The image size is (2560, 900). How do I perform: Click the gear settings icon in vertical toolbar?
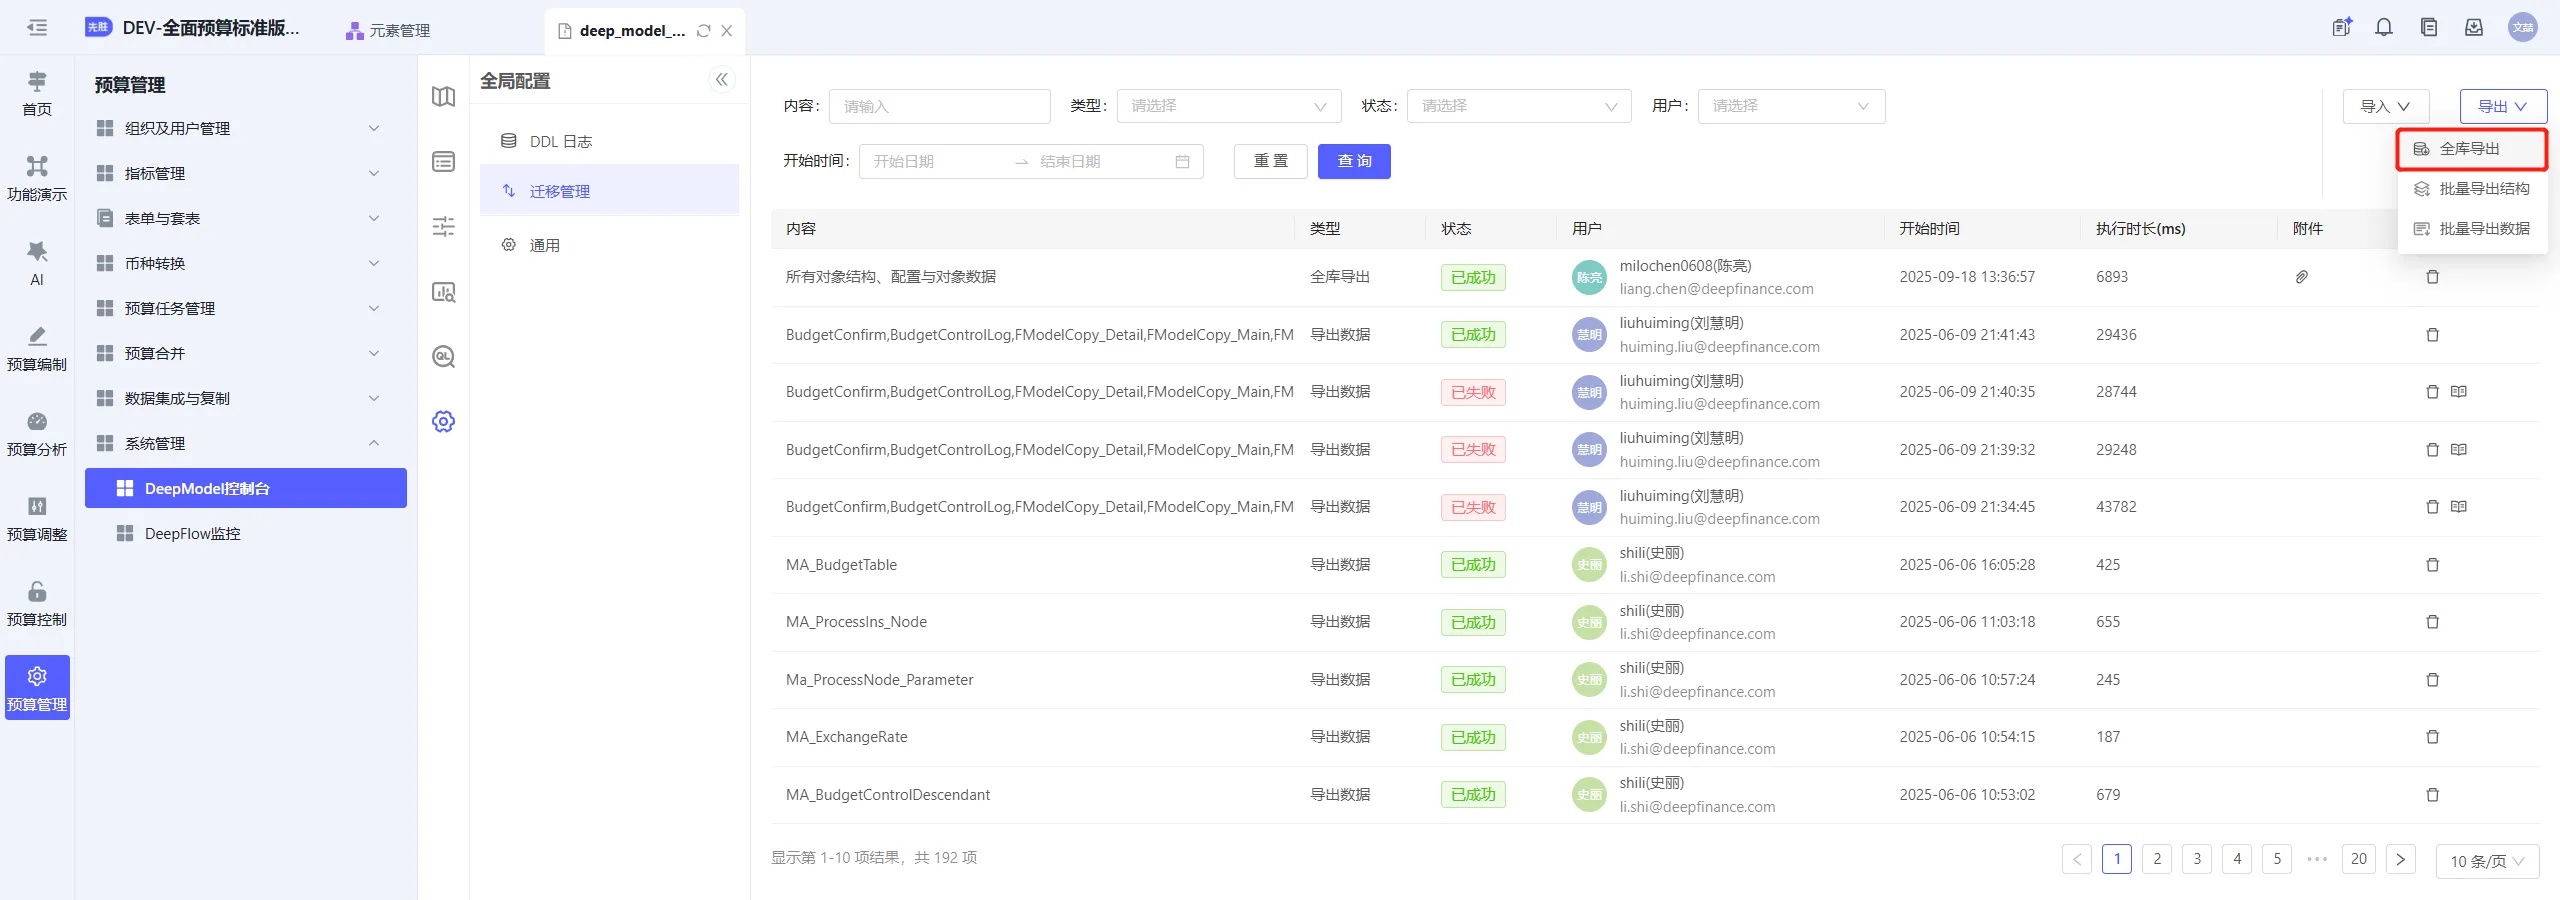(443, 421)
